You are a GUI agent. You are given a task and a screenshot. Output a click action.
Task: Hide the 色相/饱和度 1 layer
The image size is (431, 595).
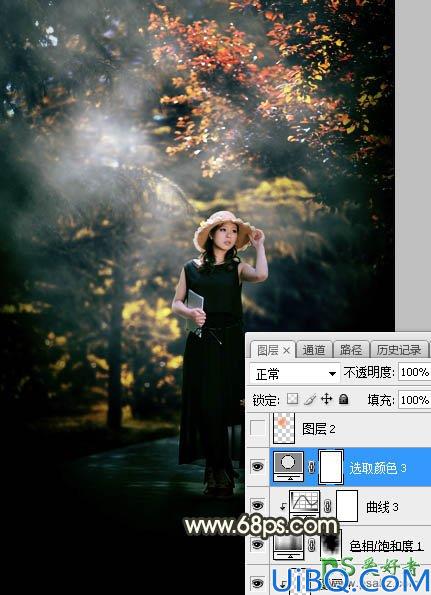pyautogui.click(x=258, y=545)
